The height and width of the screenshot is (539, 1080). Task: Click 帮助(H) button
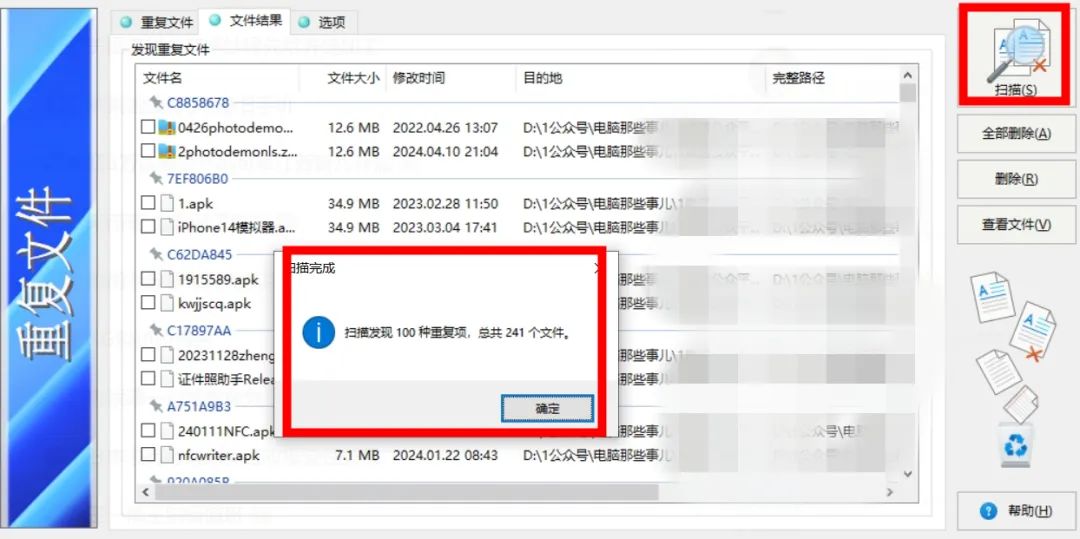(x=1016, y=511)
